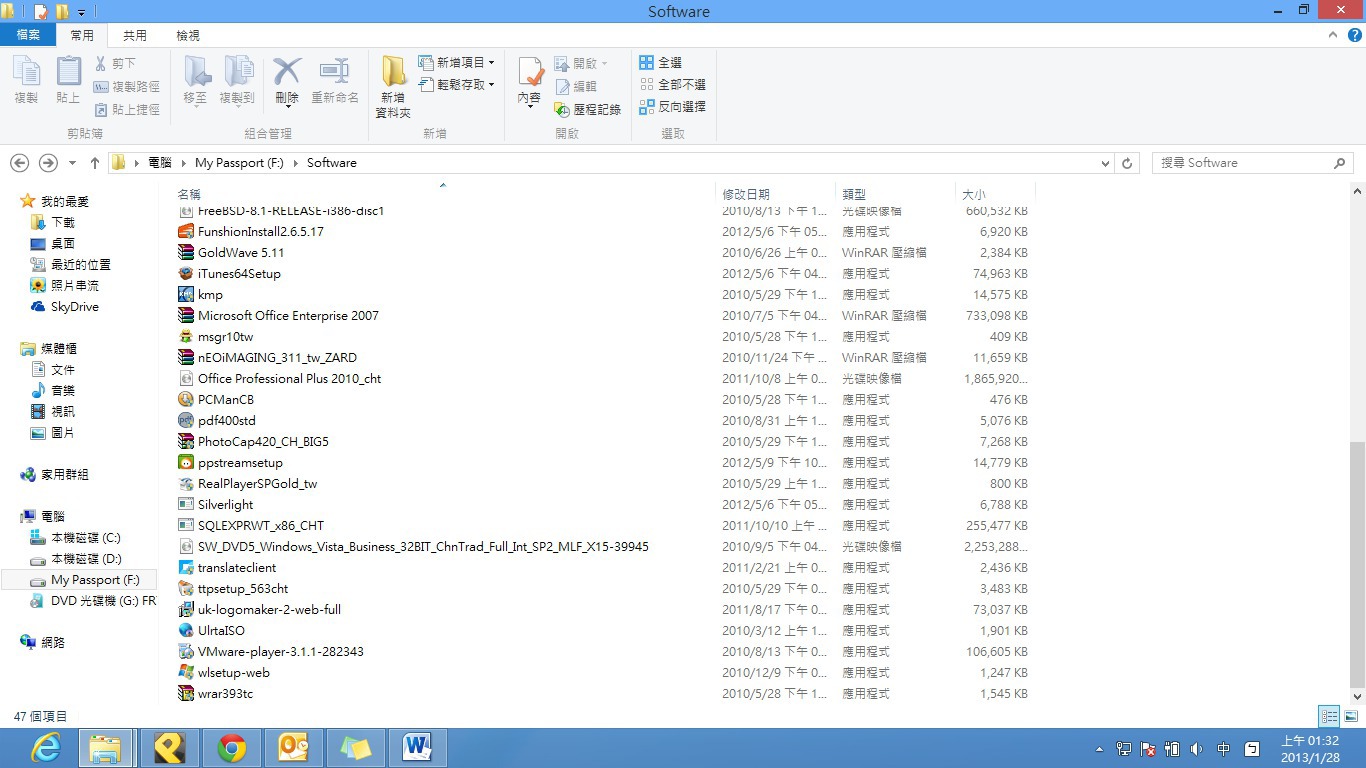Select DVD 光碟機 (G:) in sidebar

pyautogui.click(x=93, y=600)
